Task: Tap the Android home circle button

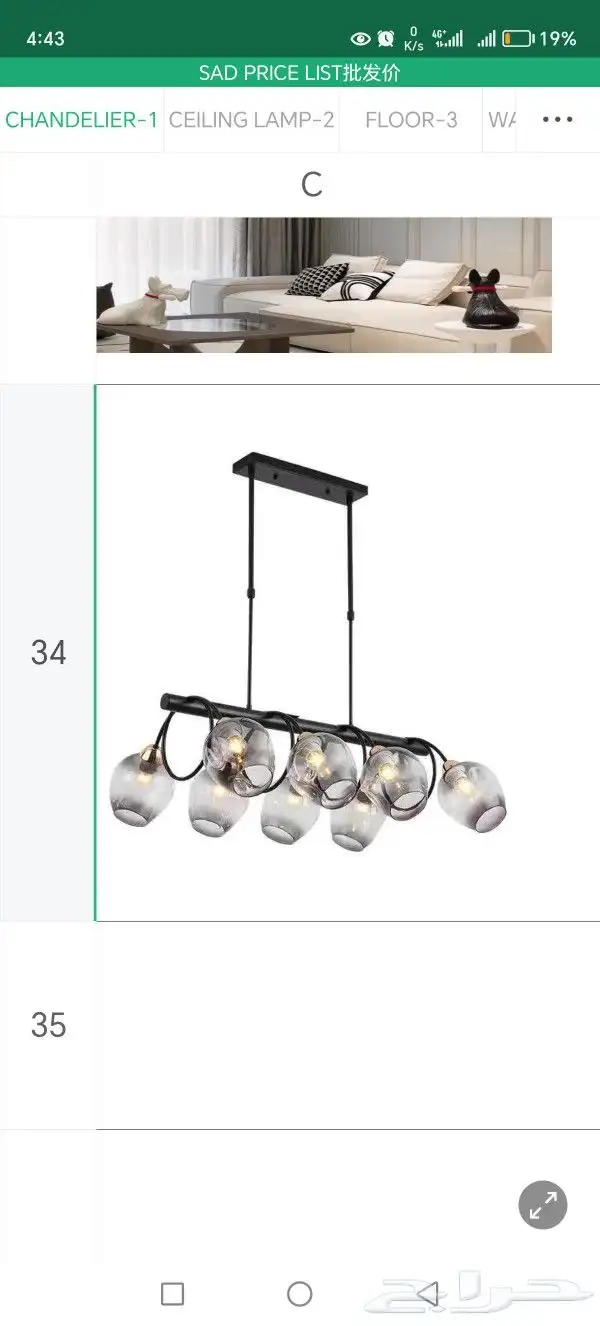Action: click(x=300, y=1293)
